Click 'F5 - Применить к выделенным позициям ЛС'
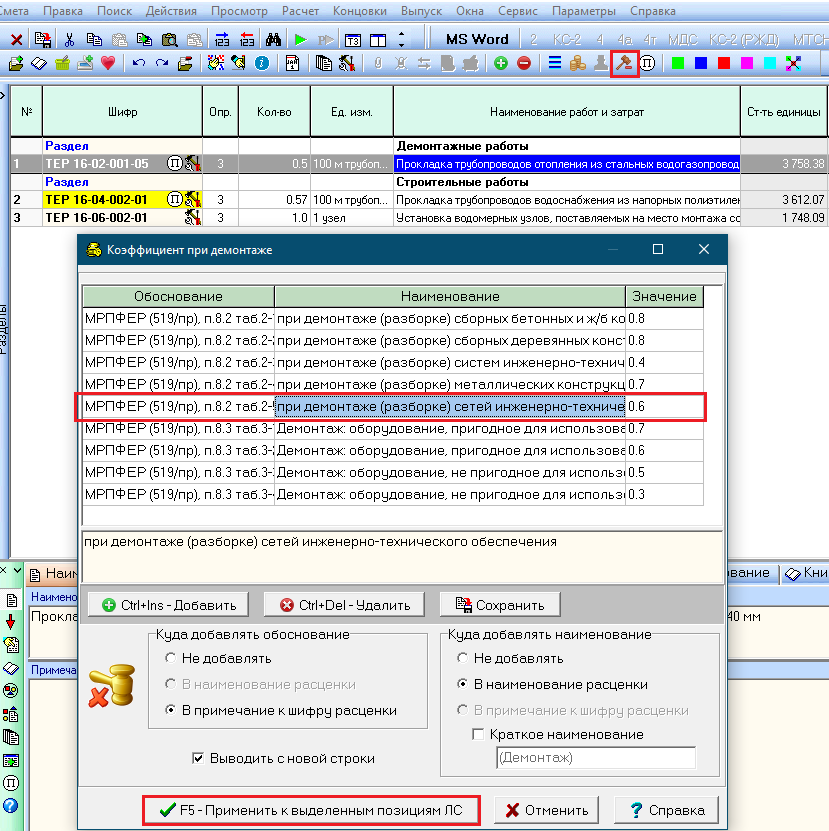This screenshot has width=829, height=831. pos(311,810)
